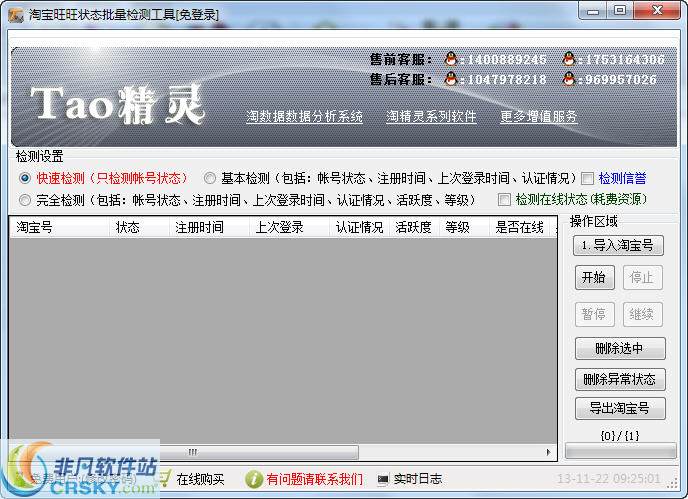Click the red 有问题请联系我们 link
688x499 pixels.
pos(315,479)
